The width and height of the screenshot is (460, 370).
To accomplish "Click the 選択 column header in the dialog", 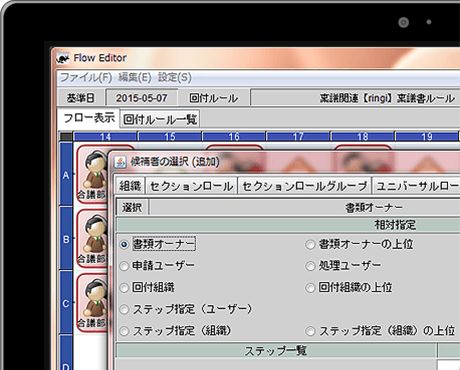I will [x=132, y=208].
